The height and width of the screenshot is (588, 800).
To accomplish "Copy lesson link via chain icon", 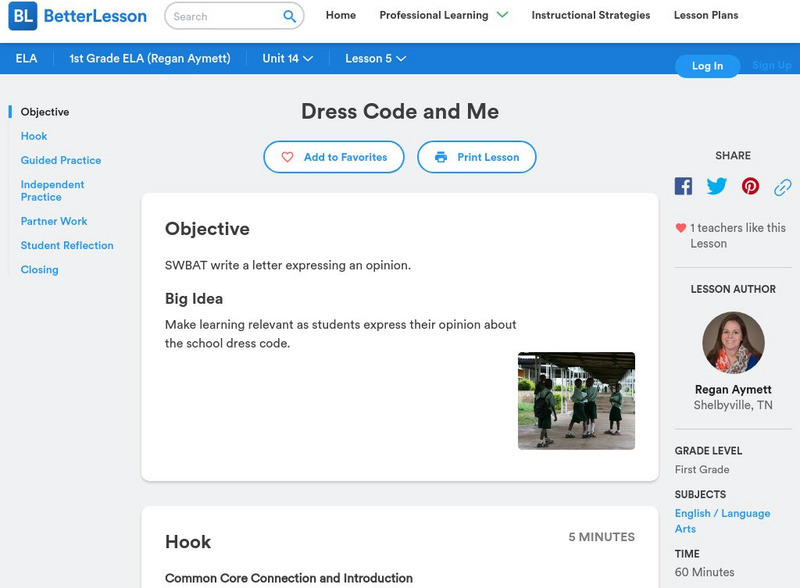I will pos(783,186).
